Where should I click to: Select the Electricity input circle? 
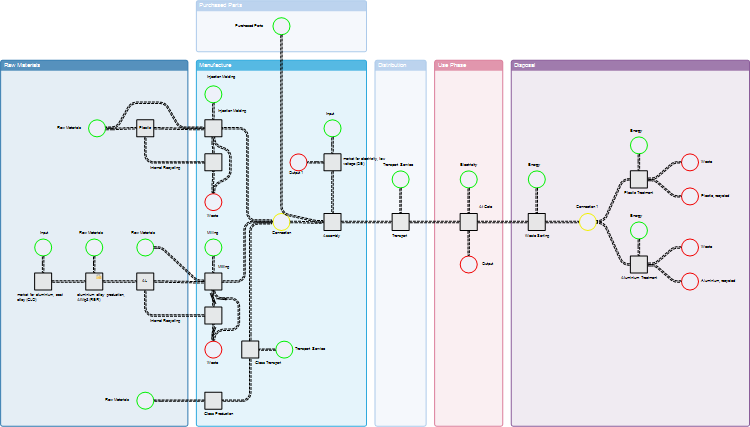tap(469, 179)
